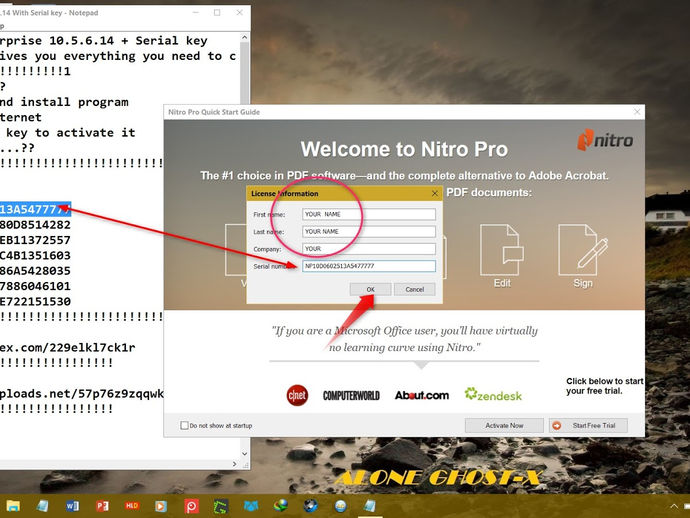Viewport: 690px width, 518px height.
Task: Close the License Information dialog
Action: (x=435, y=193)
